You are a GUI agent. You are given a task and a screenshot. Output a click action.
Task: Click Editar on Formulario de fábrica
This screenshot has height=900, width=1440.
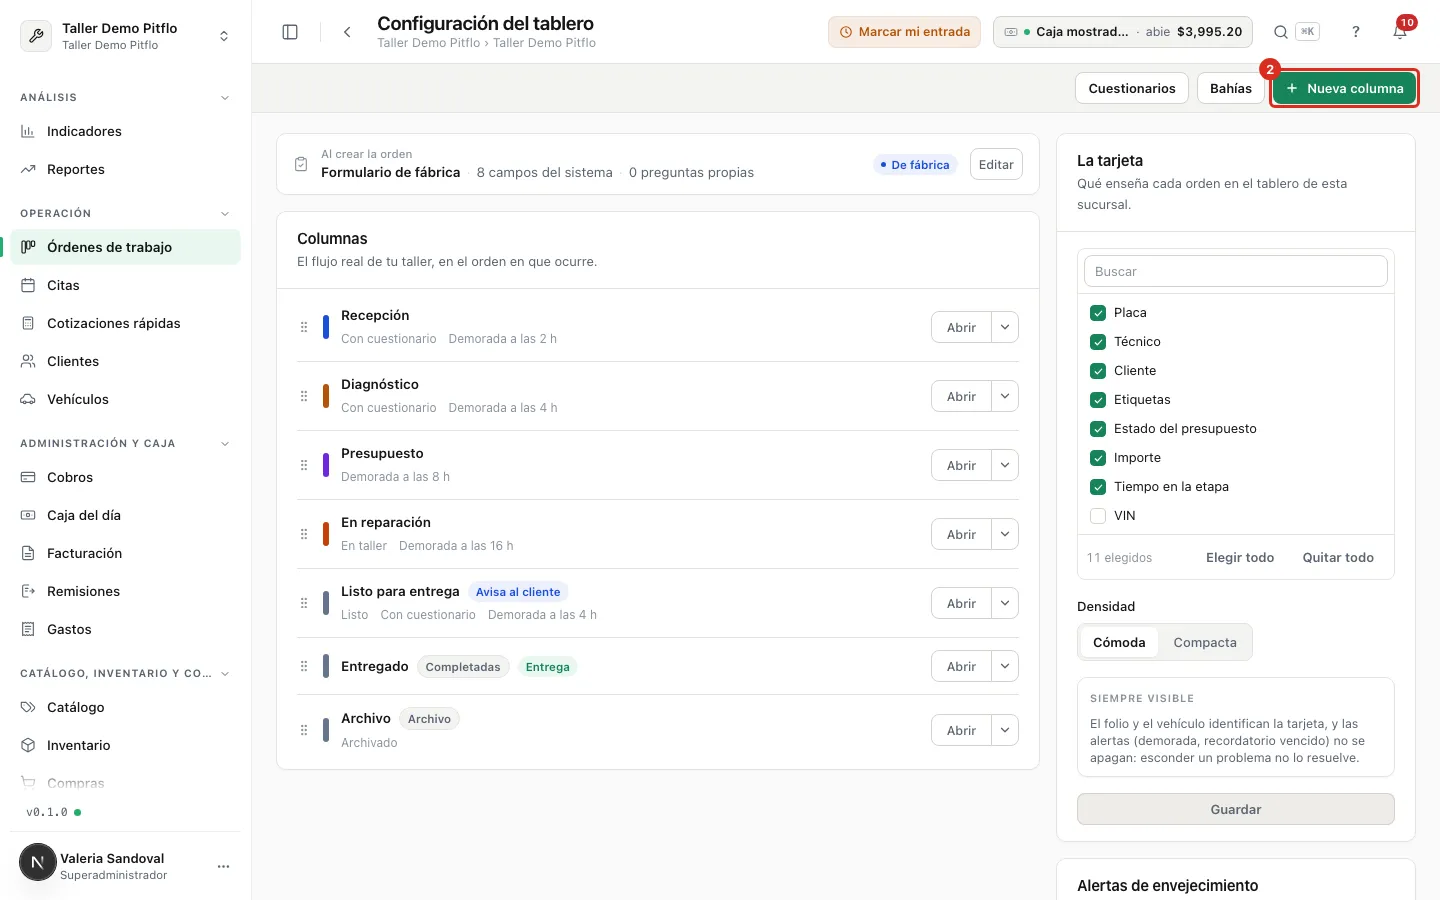pos(996,164)
